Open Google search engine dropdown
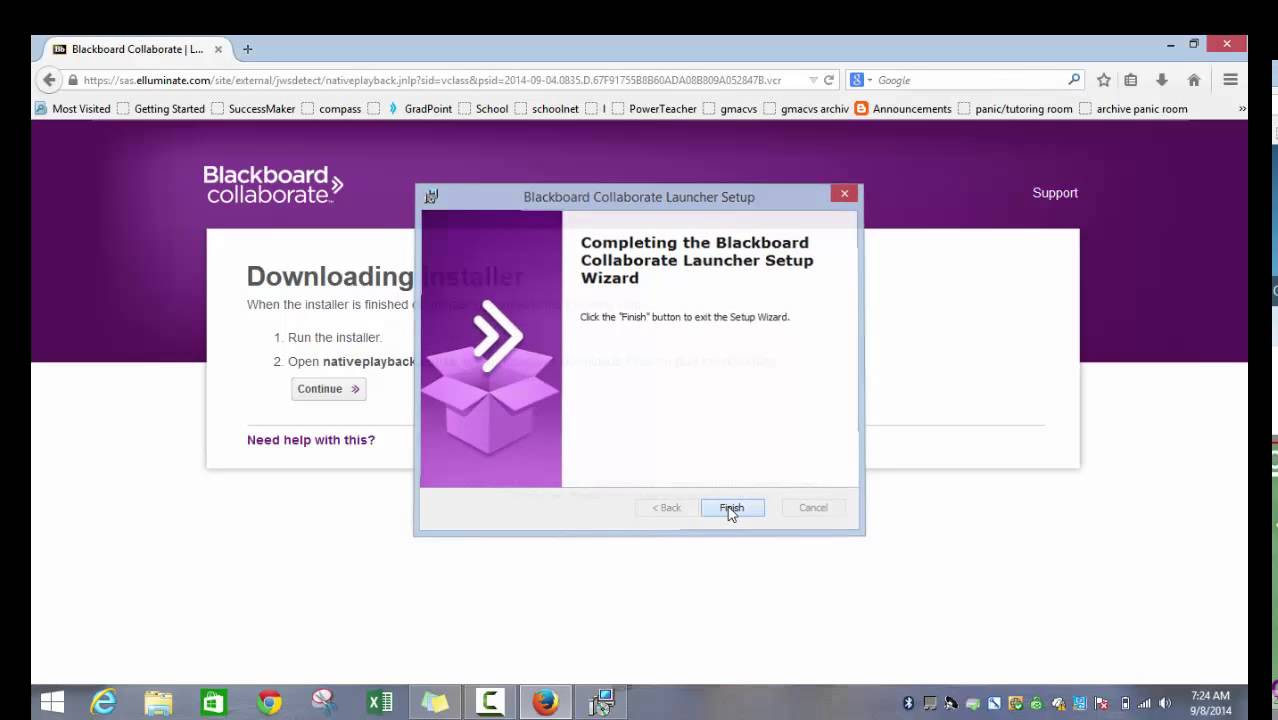The height and width of the screenshot is (720, 1278). pyautogui.click(x=861, y=80)
